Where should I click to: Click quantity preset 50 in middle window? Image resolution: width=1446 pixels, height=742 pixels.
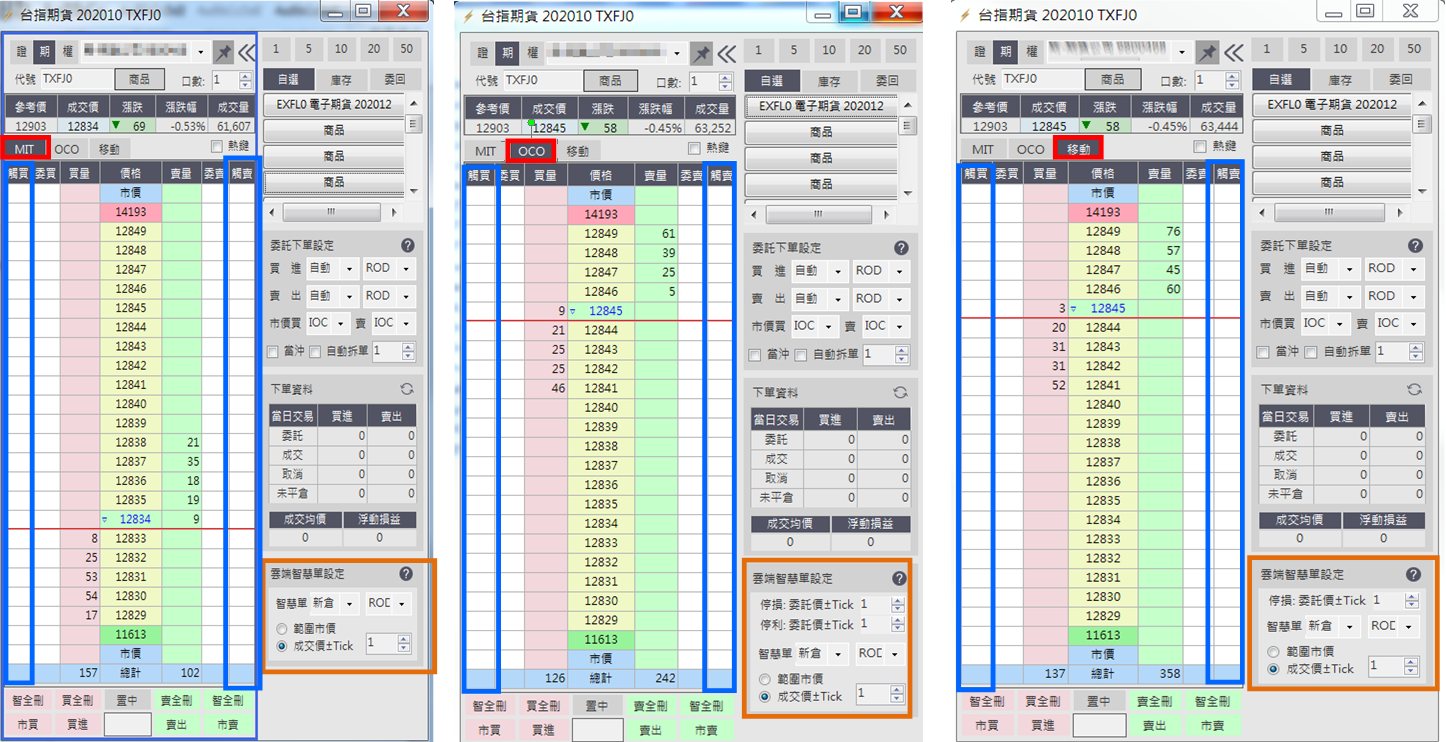[900, 50]
